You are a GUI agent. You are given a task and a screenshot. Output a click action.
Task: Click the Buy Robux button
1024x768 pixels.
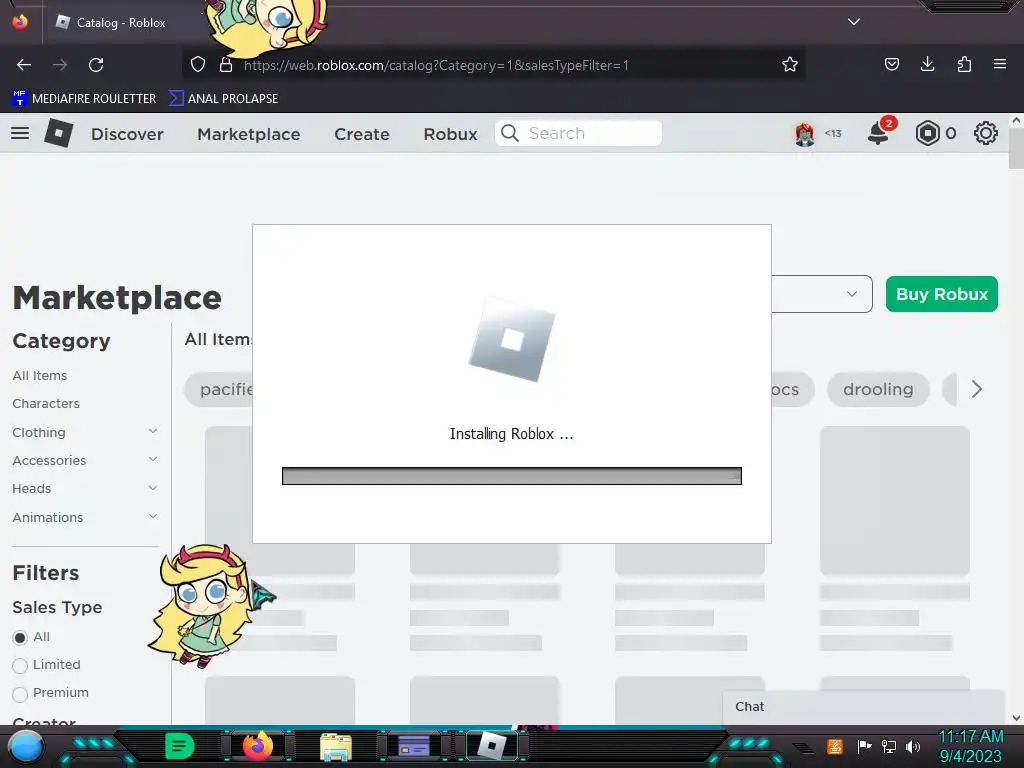[x=942, y=294]
